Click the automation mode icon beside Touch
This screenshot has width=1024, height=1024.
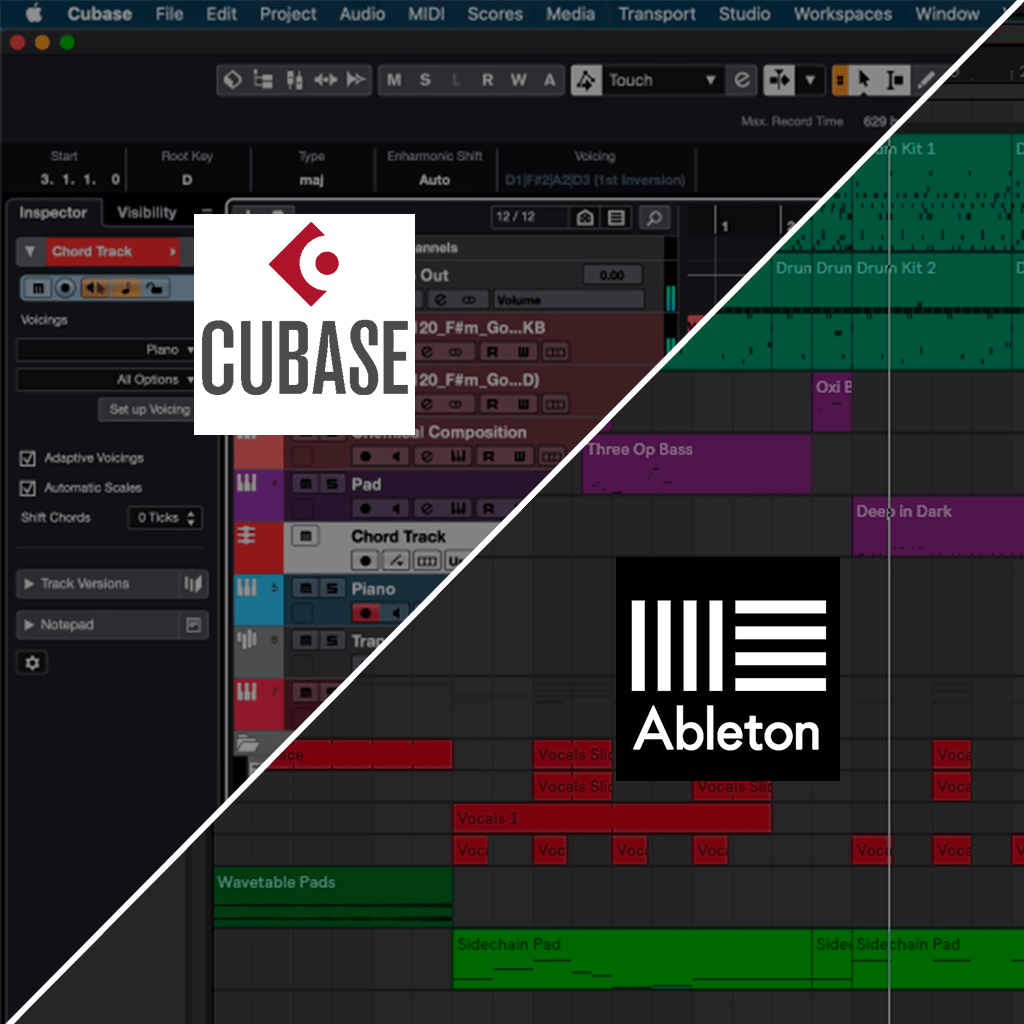pos(586,80)
